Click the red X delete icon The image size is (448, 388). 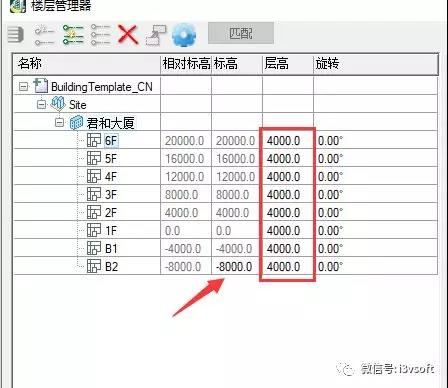click(128, 35)
